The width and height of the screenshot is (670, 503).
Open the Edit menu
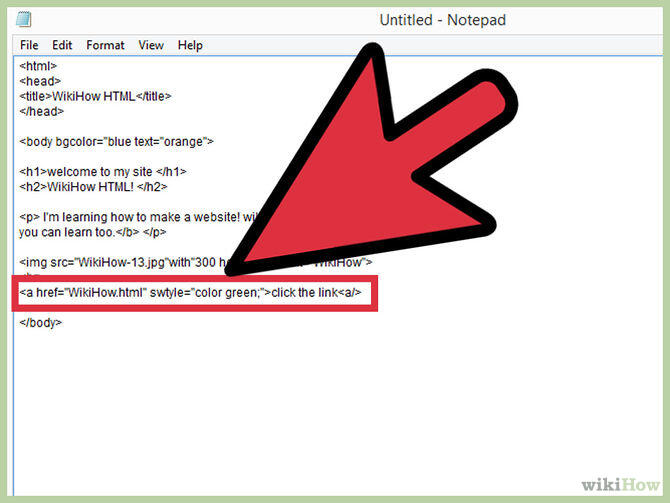(x=62, y=45)
